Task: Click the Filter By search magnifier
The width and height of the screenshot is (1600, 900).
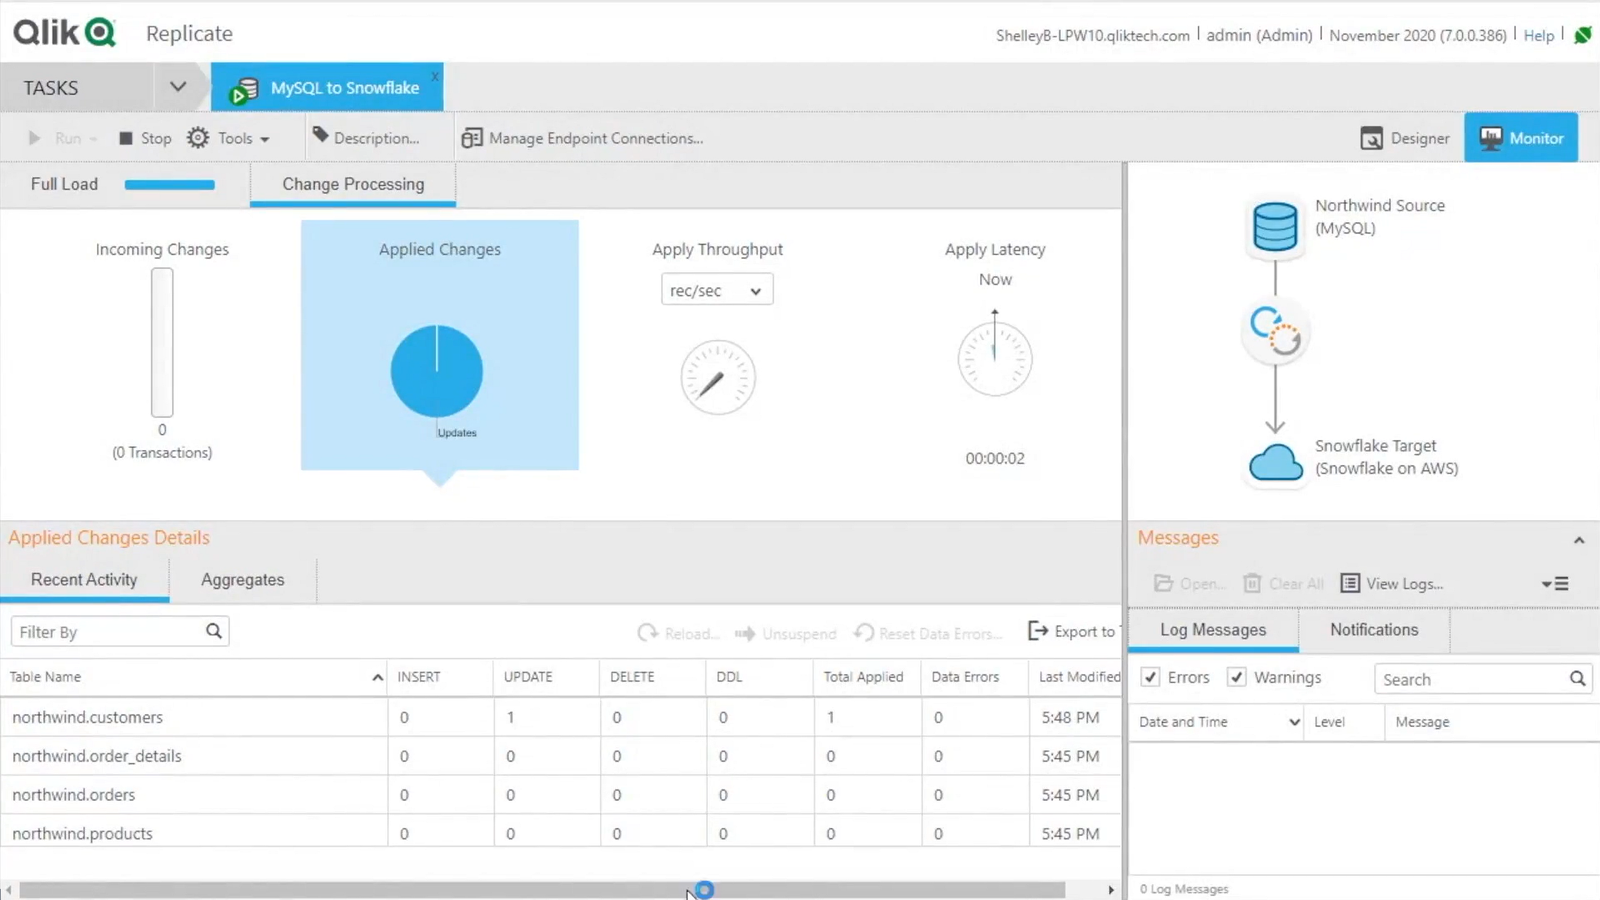Action: pos(214,631)
